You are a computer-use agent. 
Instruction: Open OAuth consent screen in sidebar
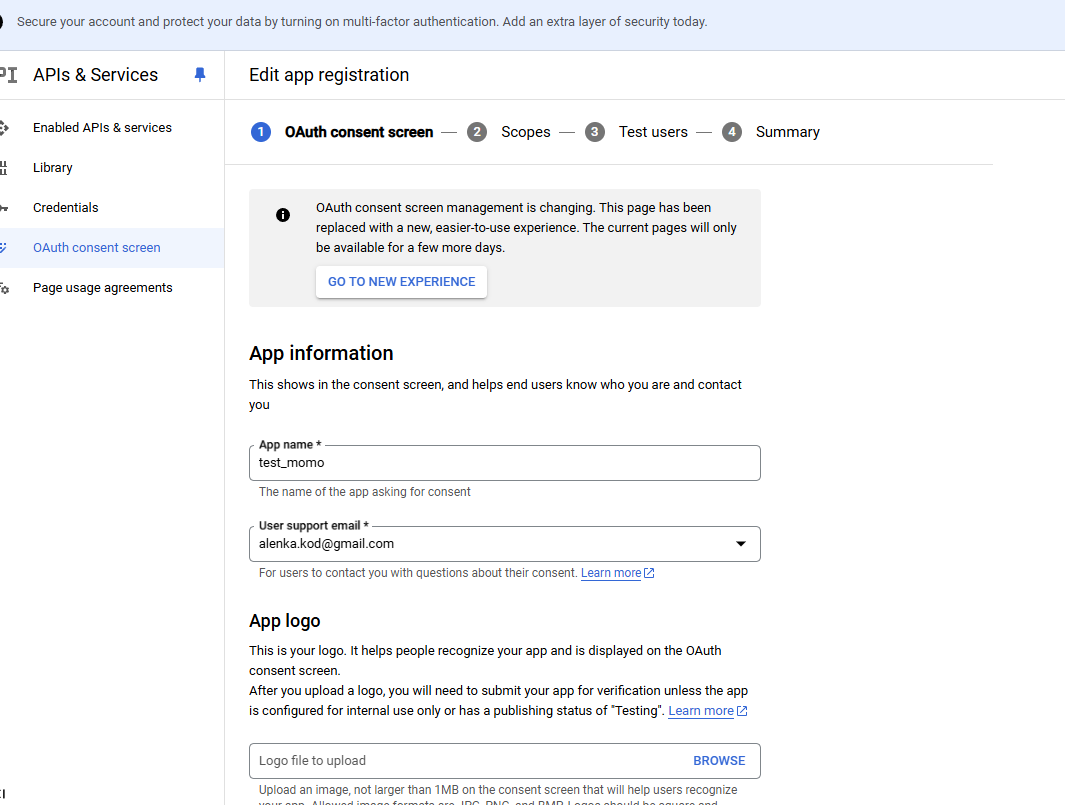tap(96, 248)
